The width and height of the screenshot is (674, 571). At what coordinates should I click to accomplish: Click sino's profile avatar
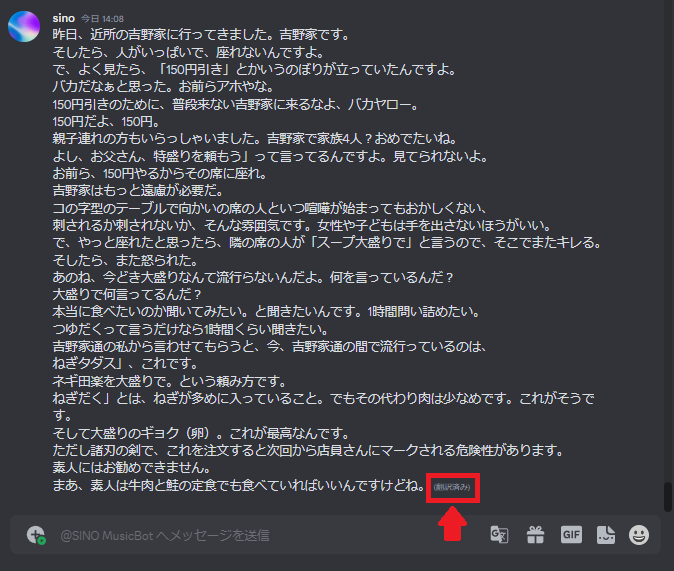[x=24, y=26]
